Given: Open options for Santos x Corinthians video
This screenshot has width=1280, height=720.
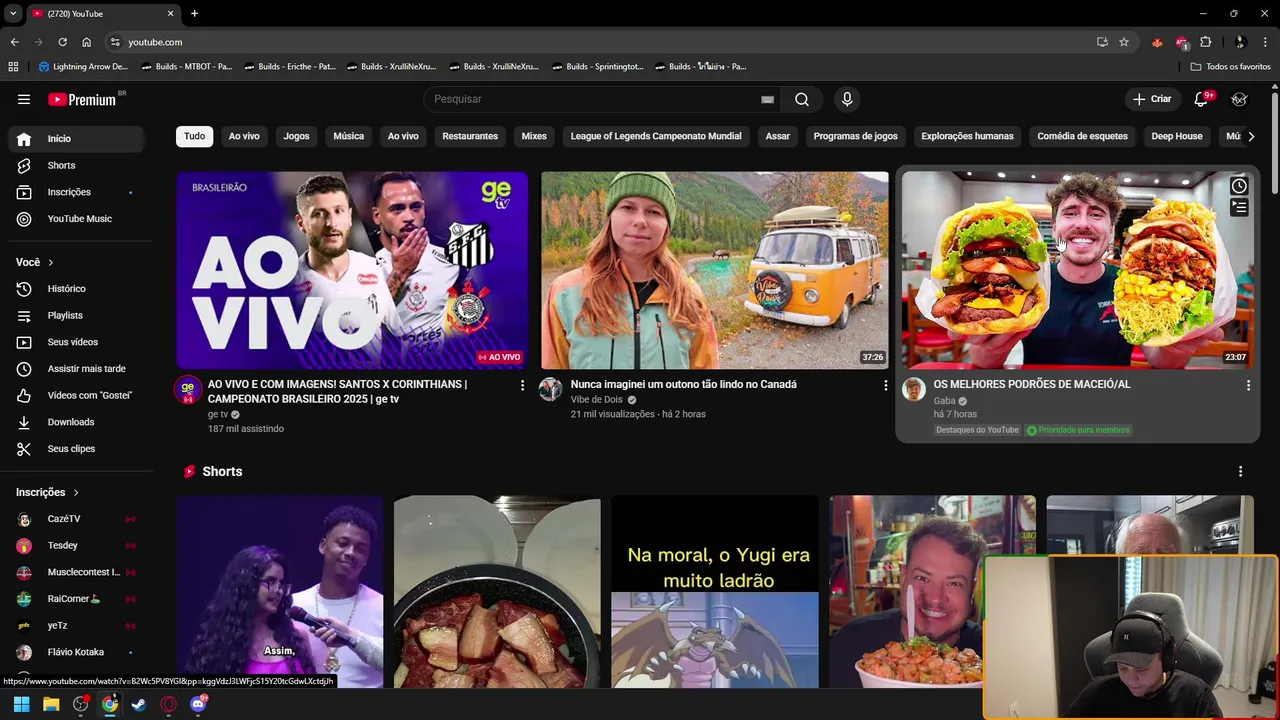Looking at the screenshot, I should (522, 385).
